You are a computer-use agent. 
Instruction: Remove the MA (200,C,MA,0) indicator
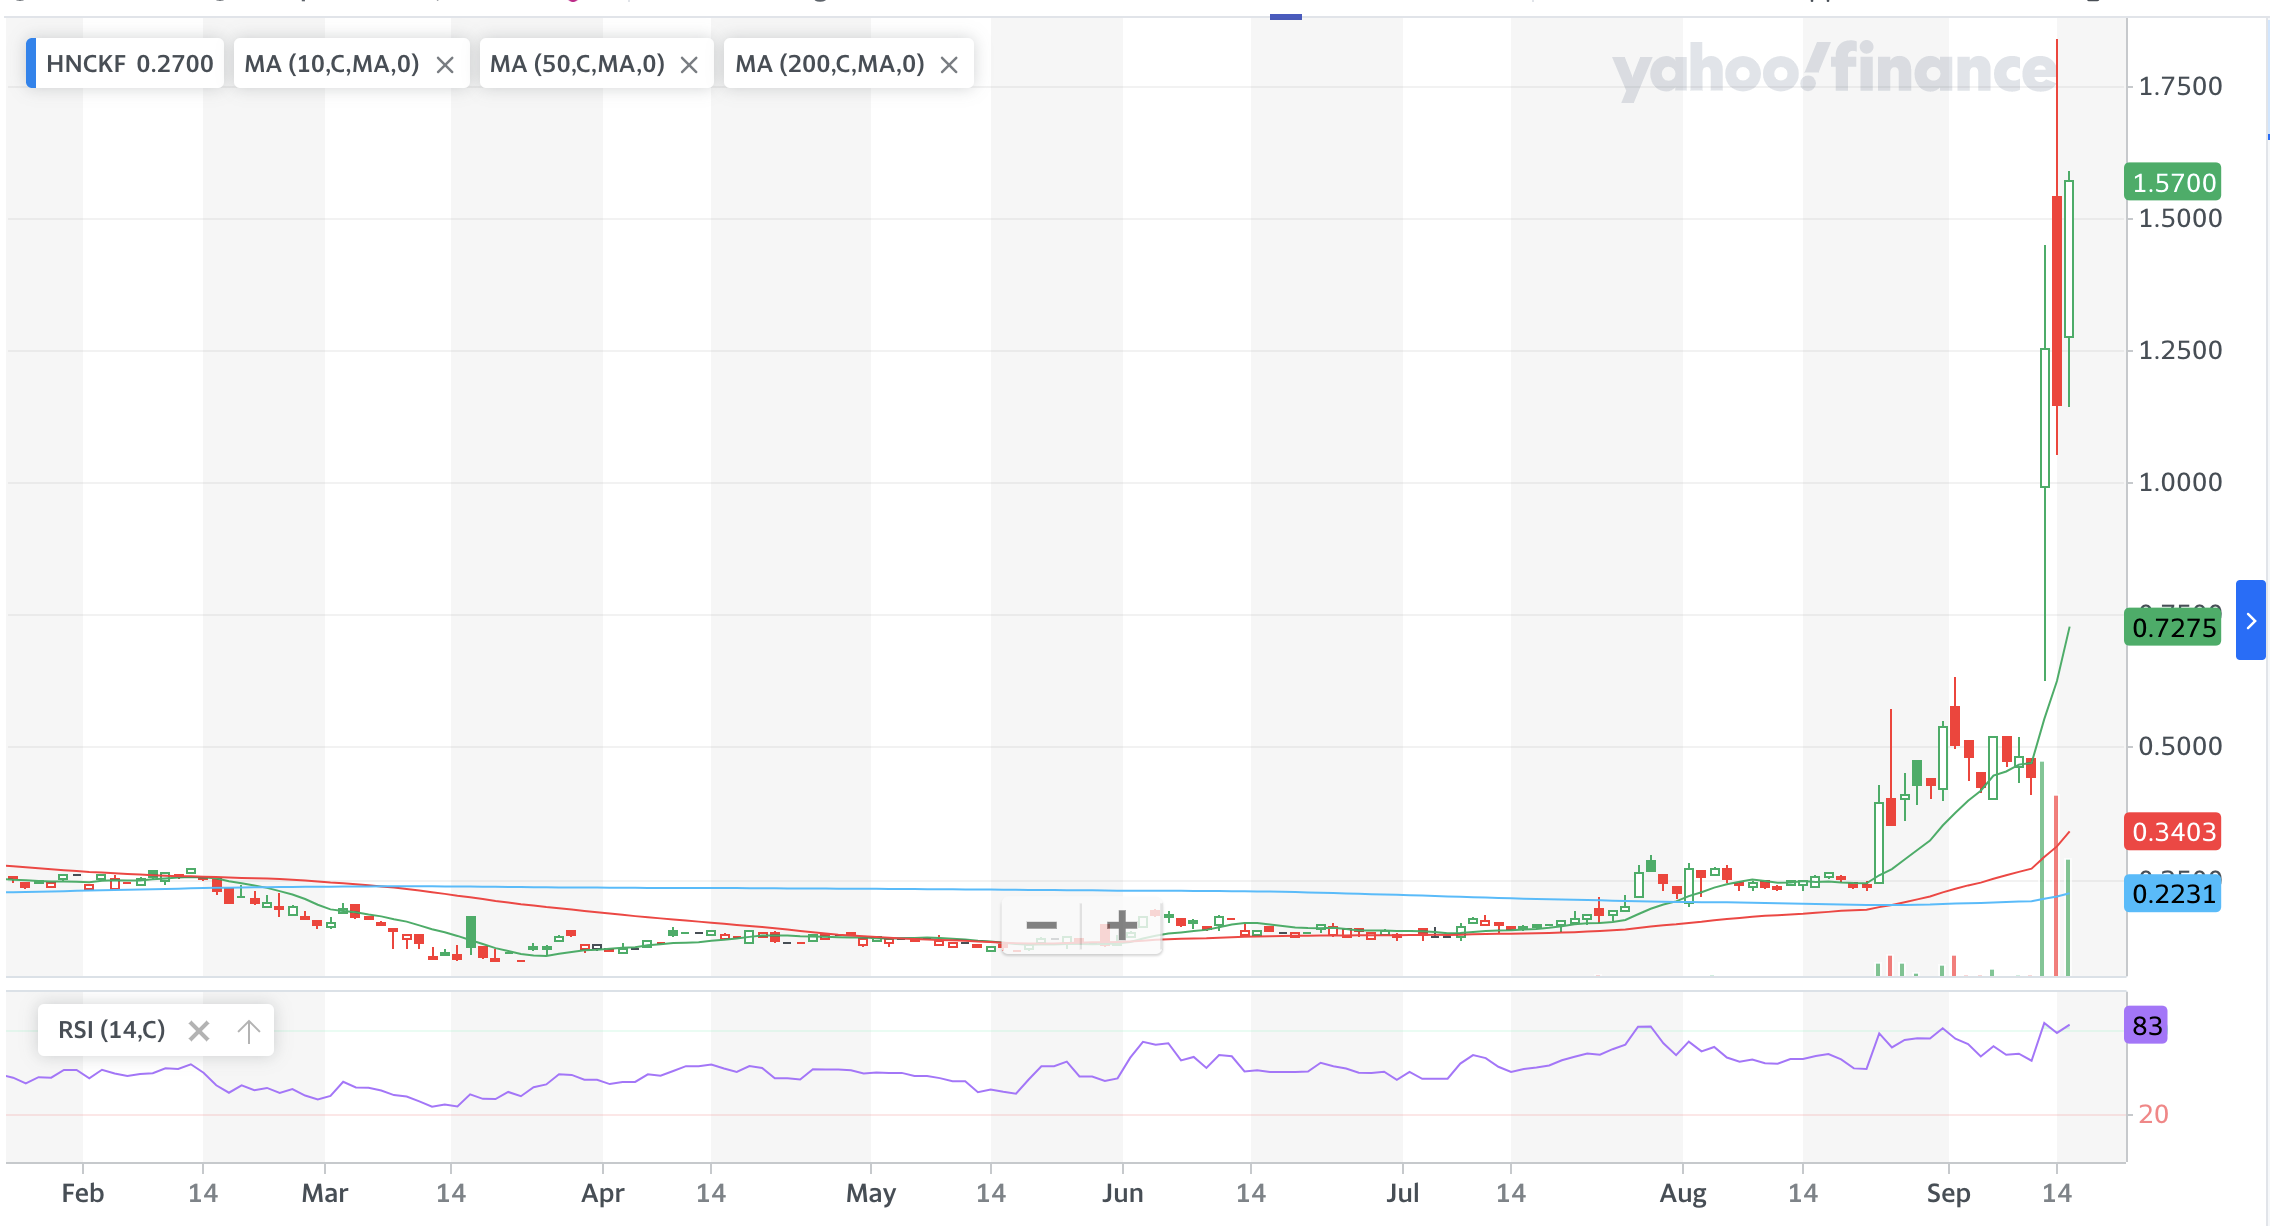(x=949, y=65)
